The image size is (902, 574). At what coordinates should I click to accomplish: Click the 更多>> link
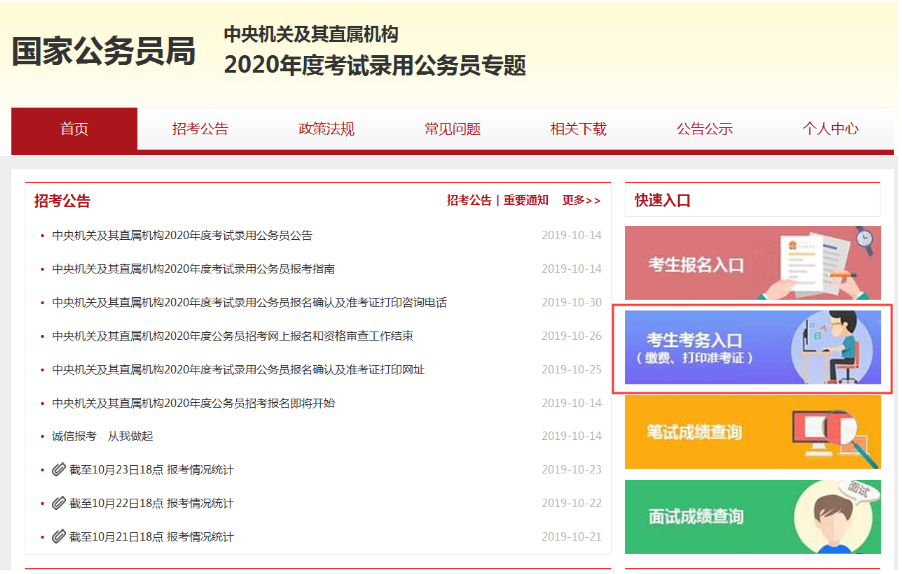[x=581, y=200]
